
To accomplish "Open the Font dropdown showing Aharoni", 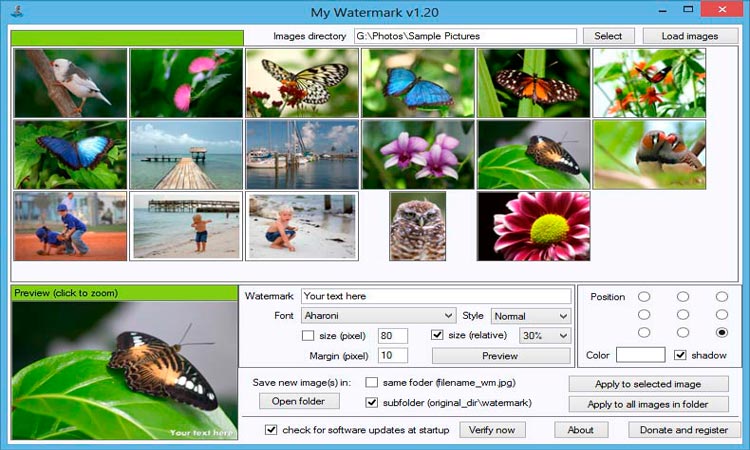I will (x=378, y=316).
